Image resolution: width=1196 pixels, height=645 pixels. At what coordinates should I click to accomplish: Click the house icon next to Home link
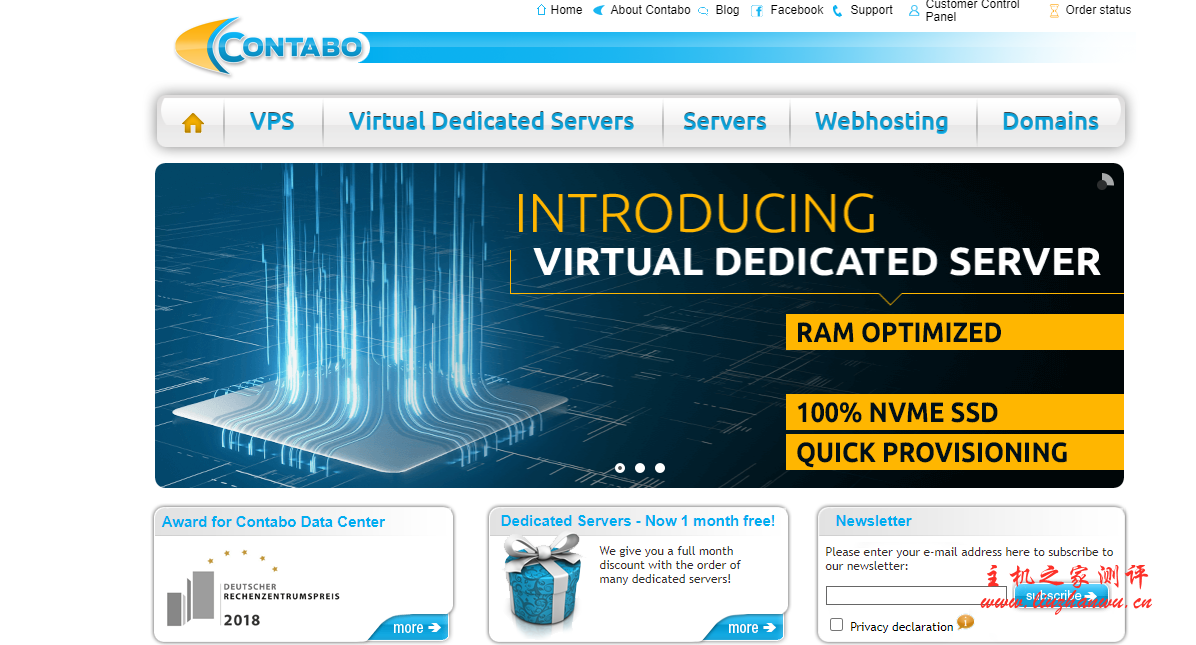coord(542,10)
